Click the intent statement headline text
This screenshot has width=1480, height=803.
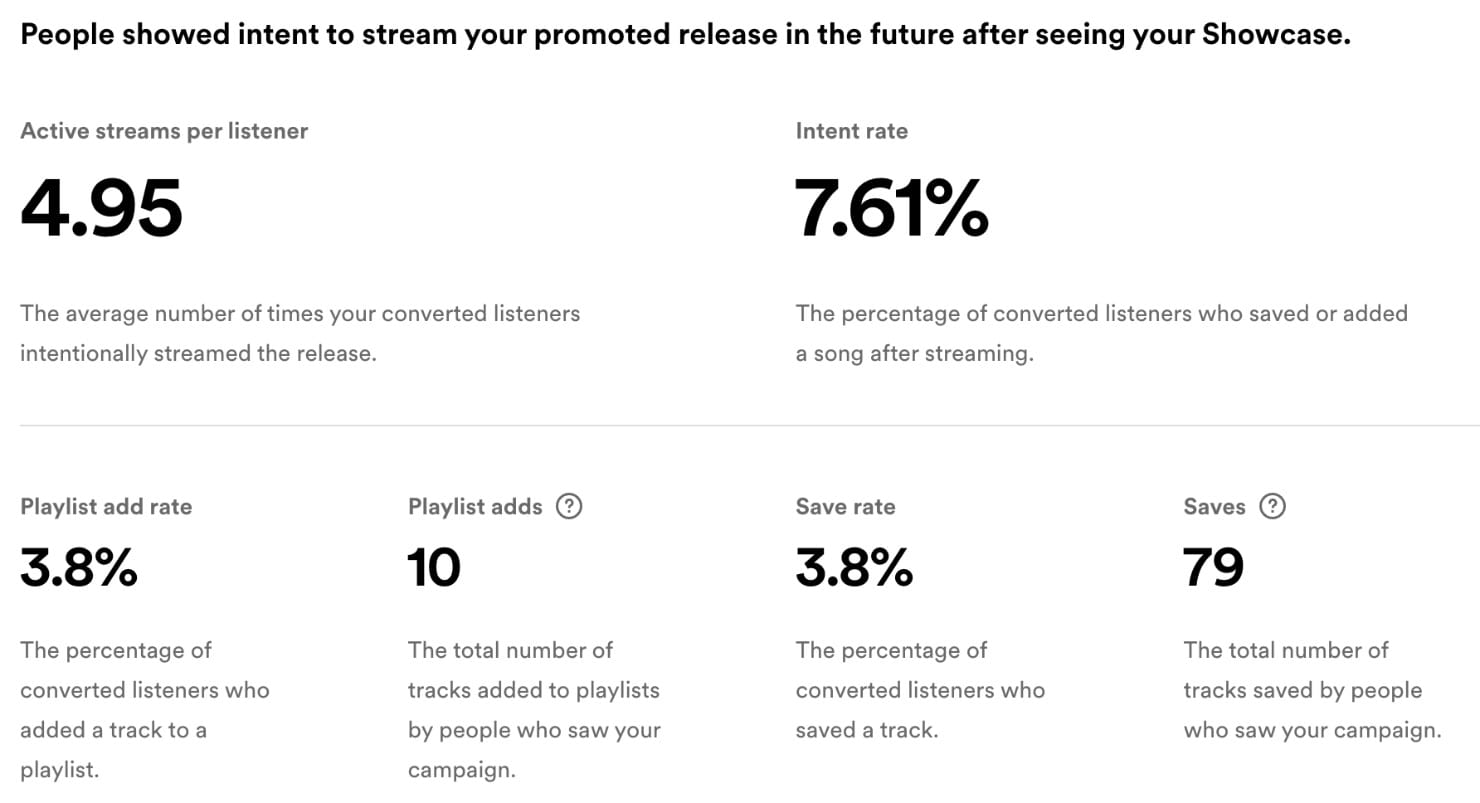click(684, 33)
